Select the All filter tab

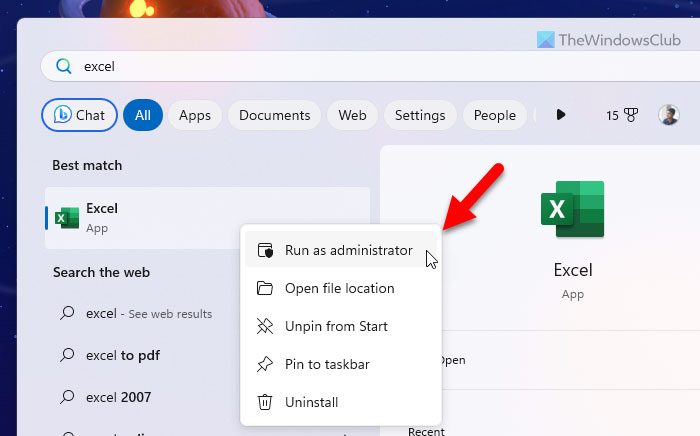(143, 115)
